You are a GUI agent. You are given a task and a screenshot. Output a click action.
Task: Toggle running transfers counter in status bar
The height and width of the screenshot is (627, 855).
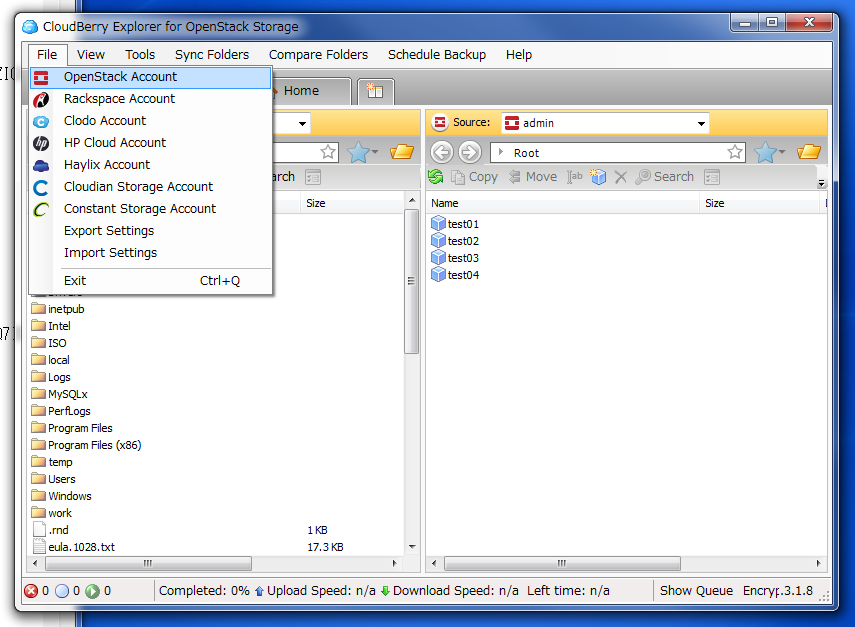94,591
